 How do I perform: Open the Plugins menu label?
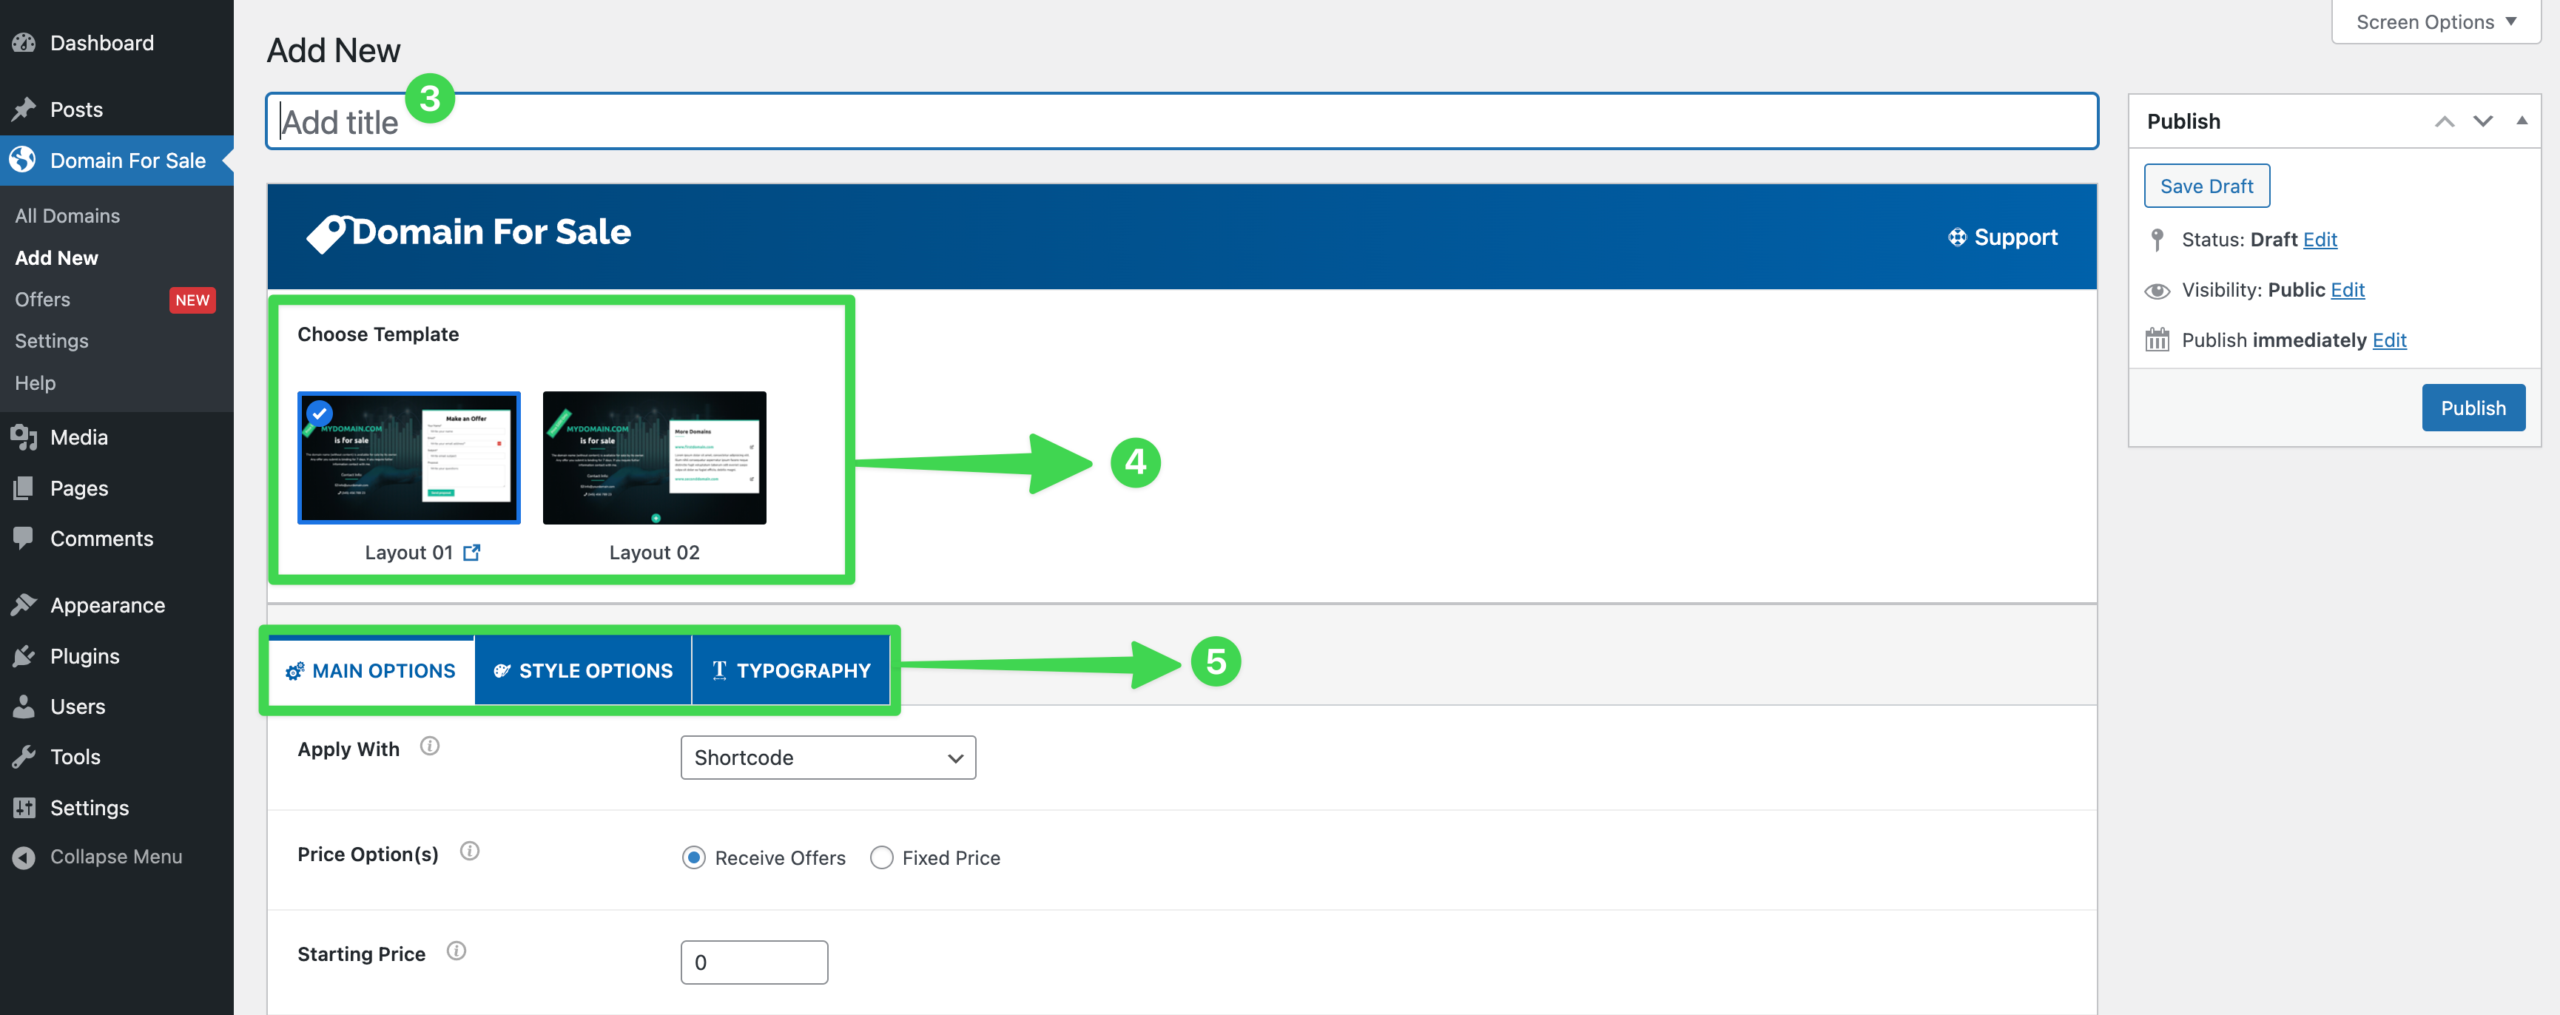85,656
